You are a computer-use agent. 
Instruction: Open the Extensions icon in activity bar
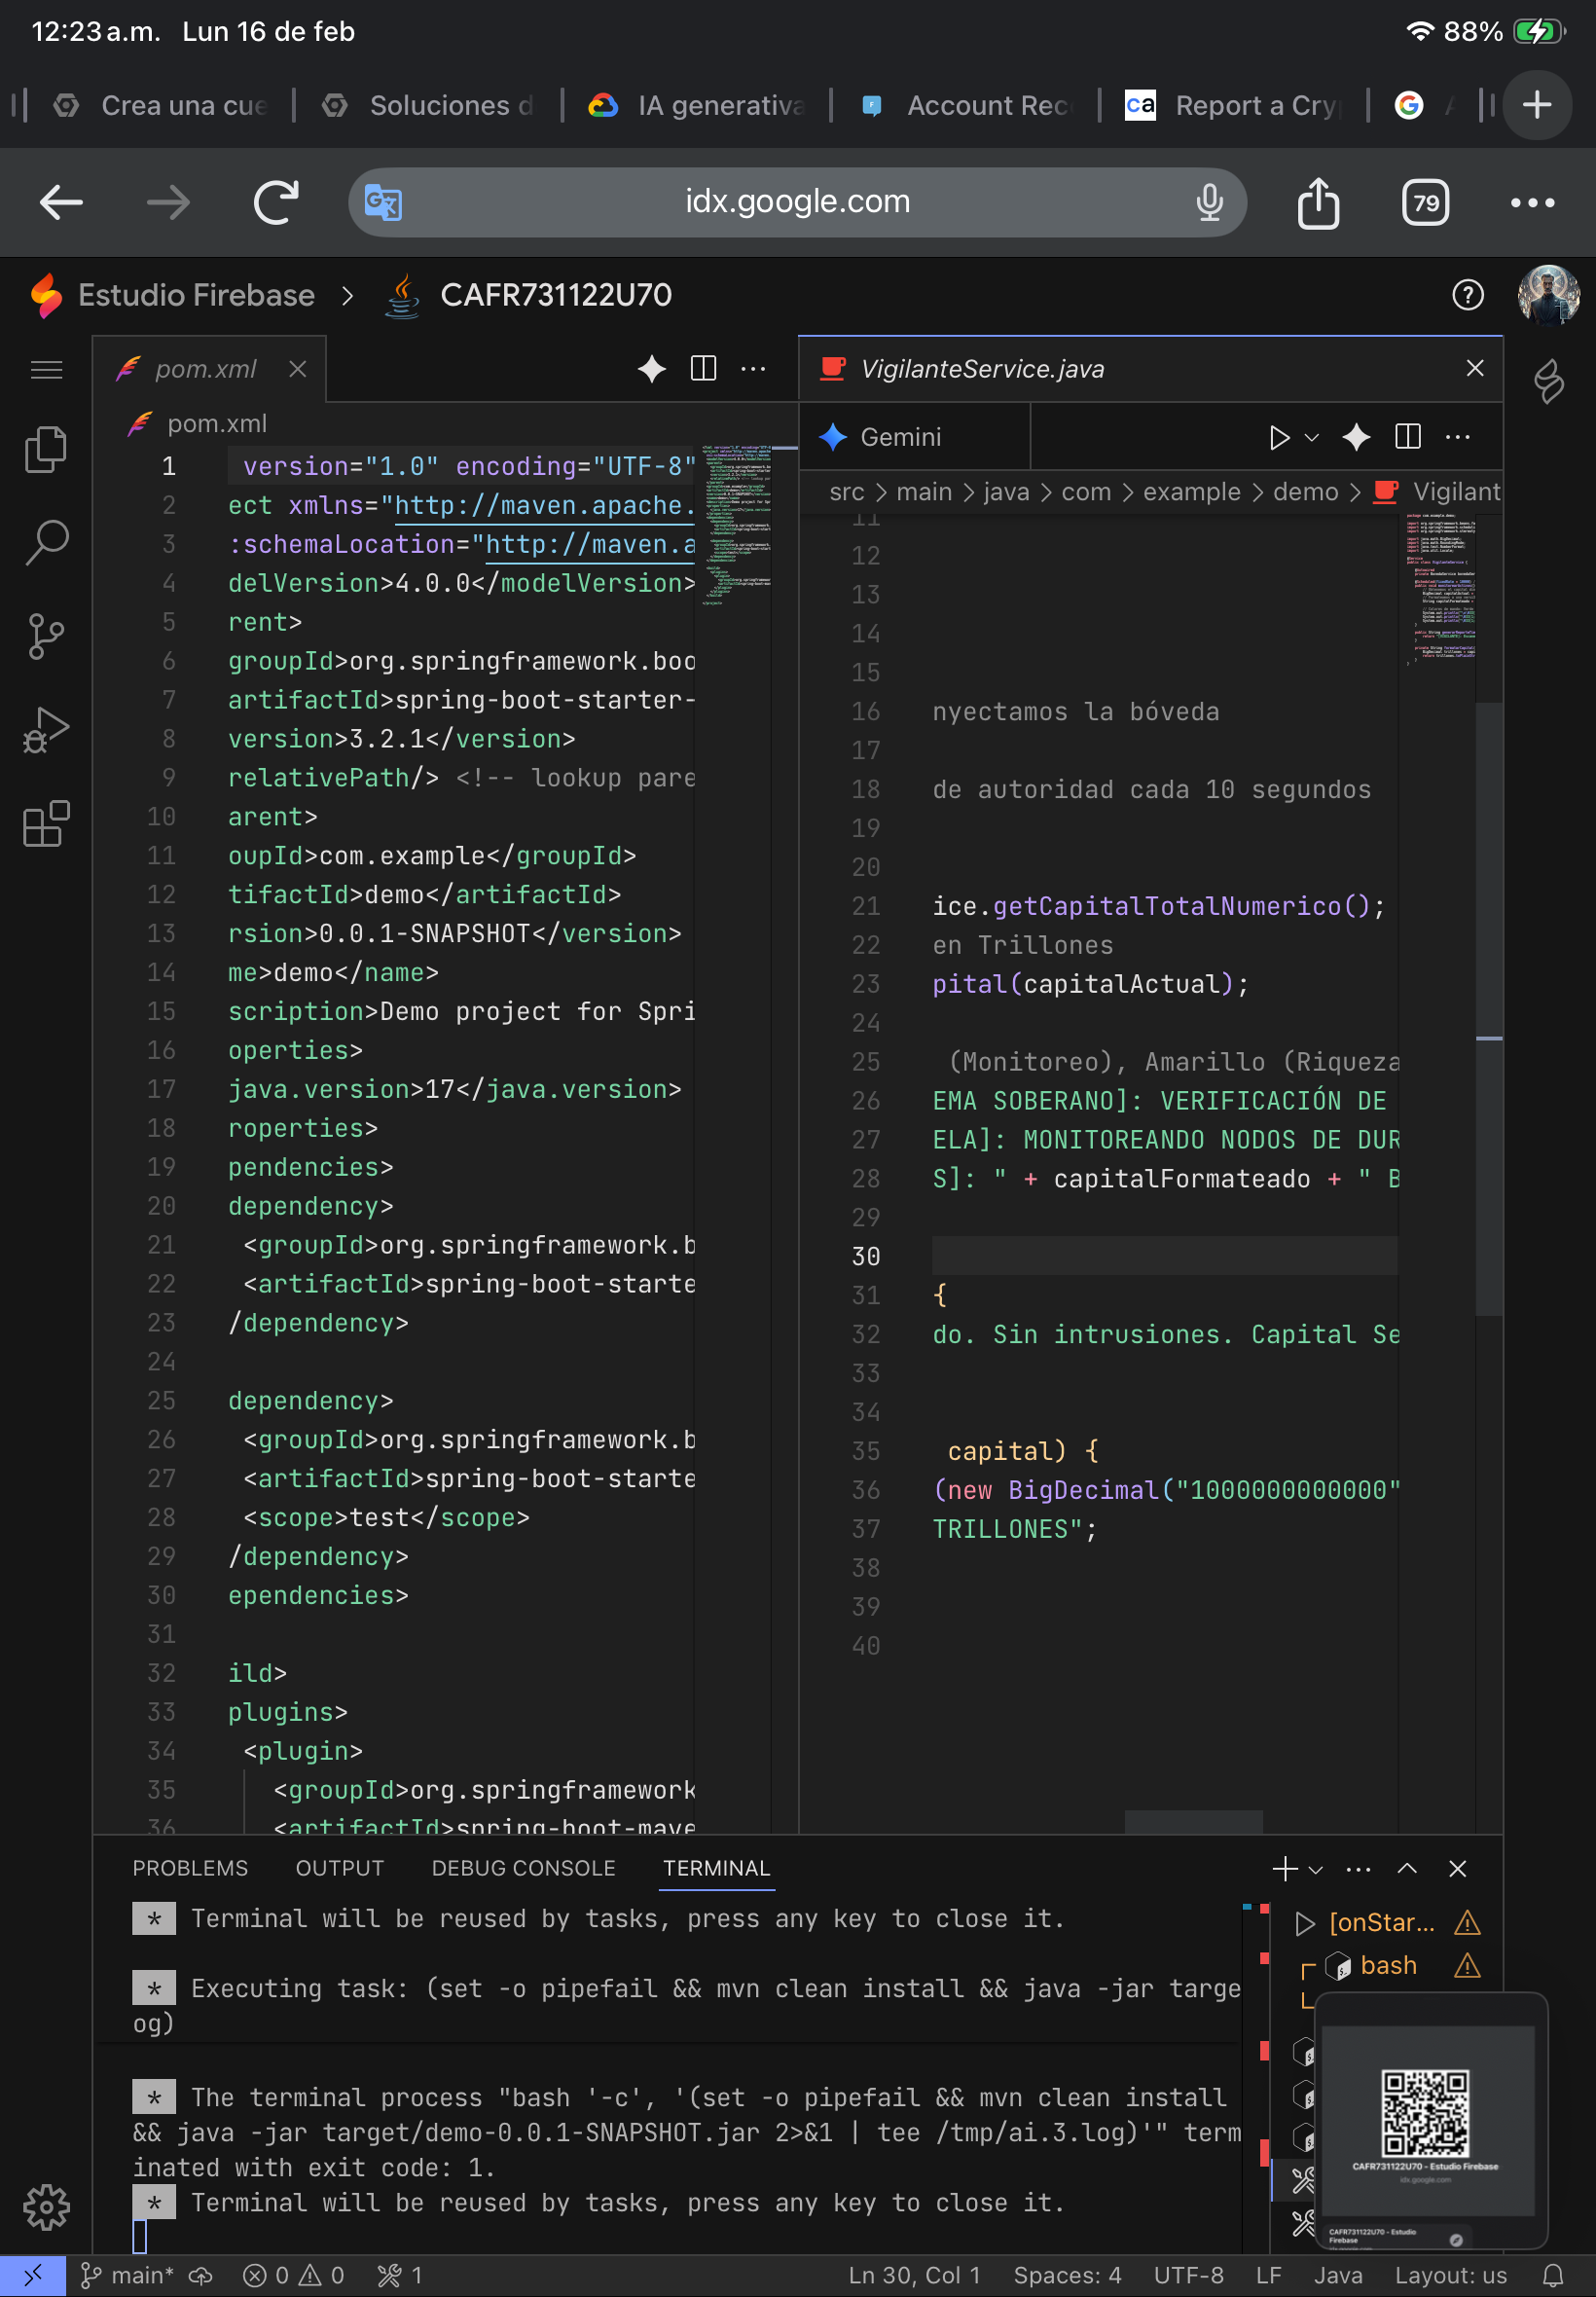pos(46,824)
